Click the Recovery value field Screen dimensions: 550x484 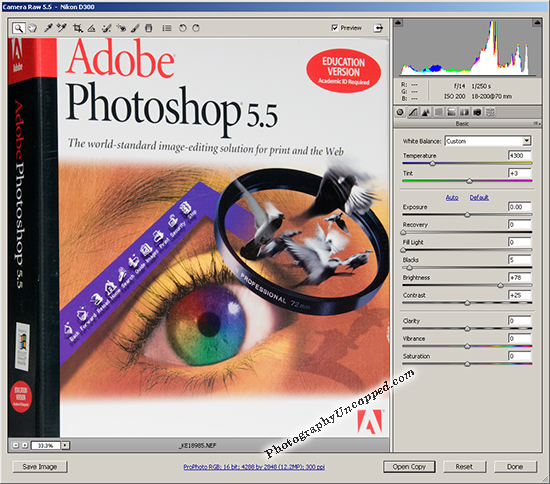[520, 224]
